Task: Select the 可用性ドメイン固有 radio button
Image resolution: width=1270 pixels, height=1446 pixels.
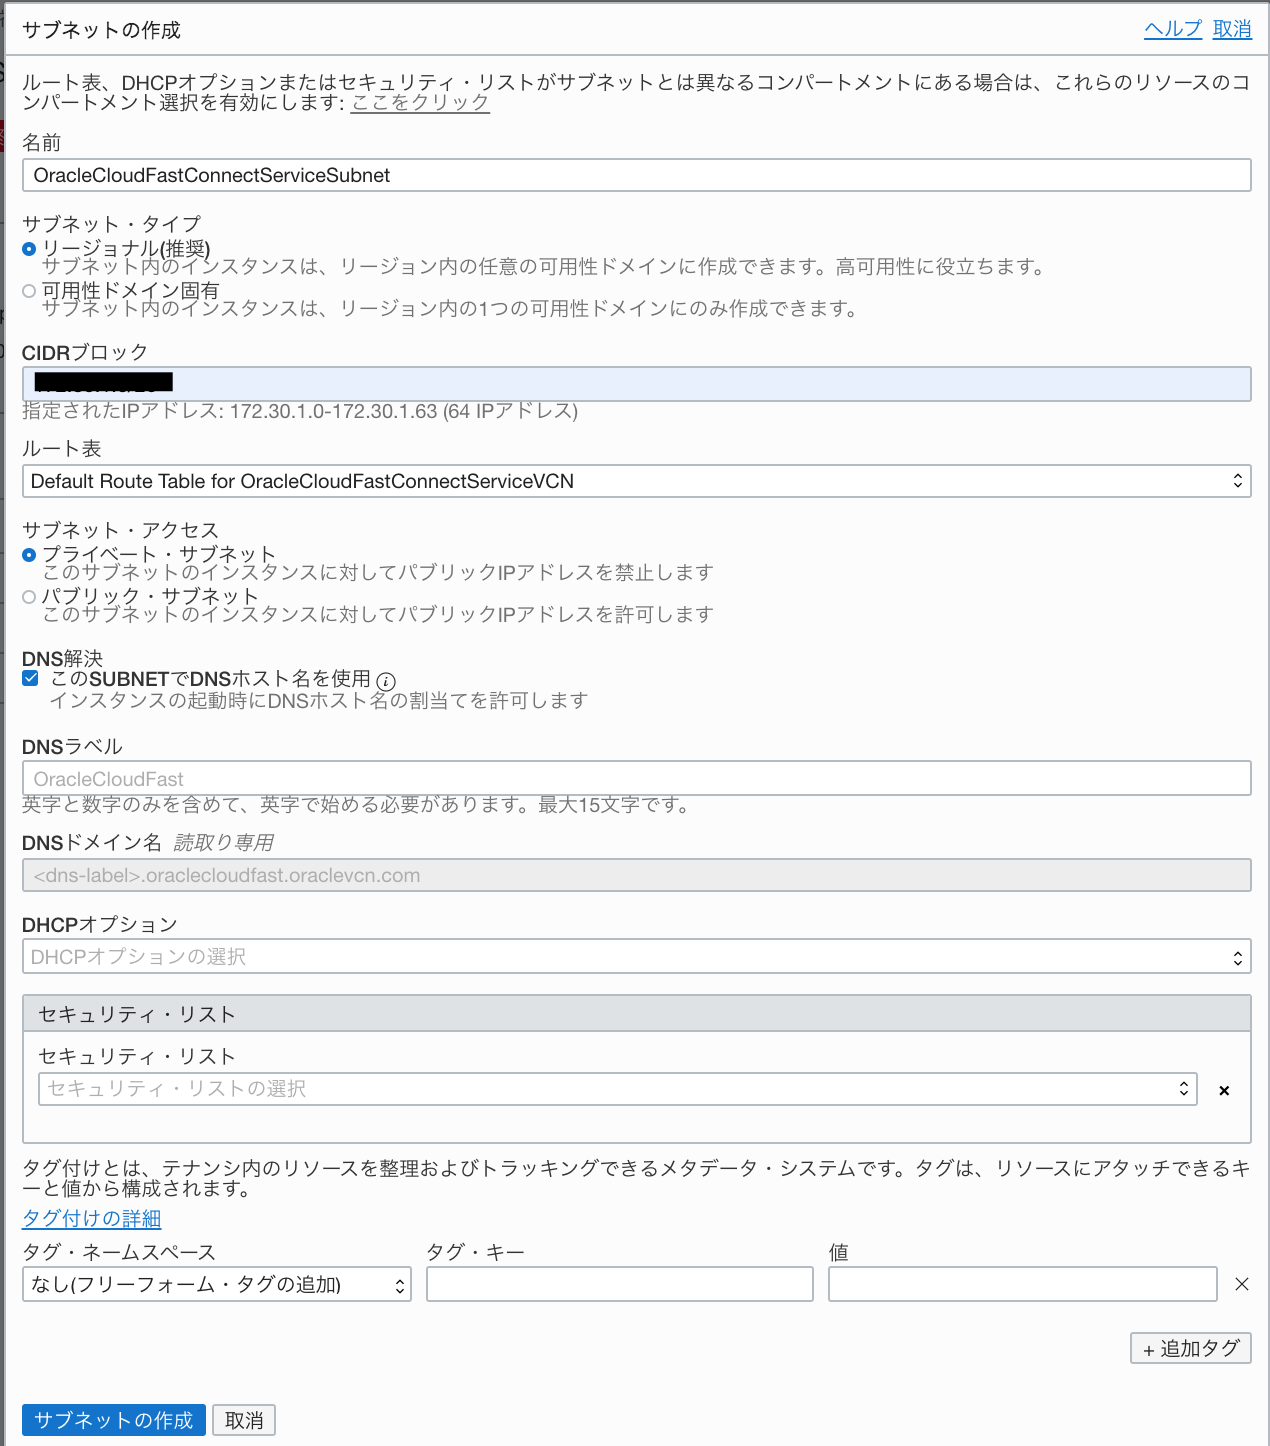Action: click(x=29, y=291)
